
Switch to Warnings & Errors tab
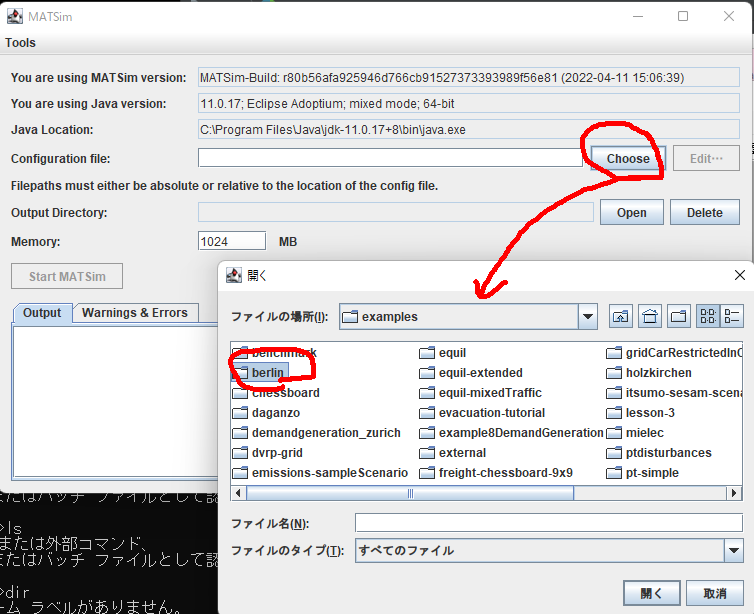click(x=135, y=313)
